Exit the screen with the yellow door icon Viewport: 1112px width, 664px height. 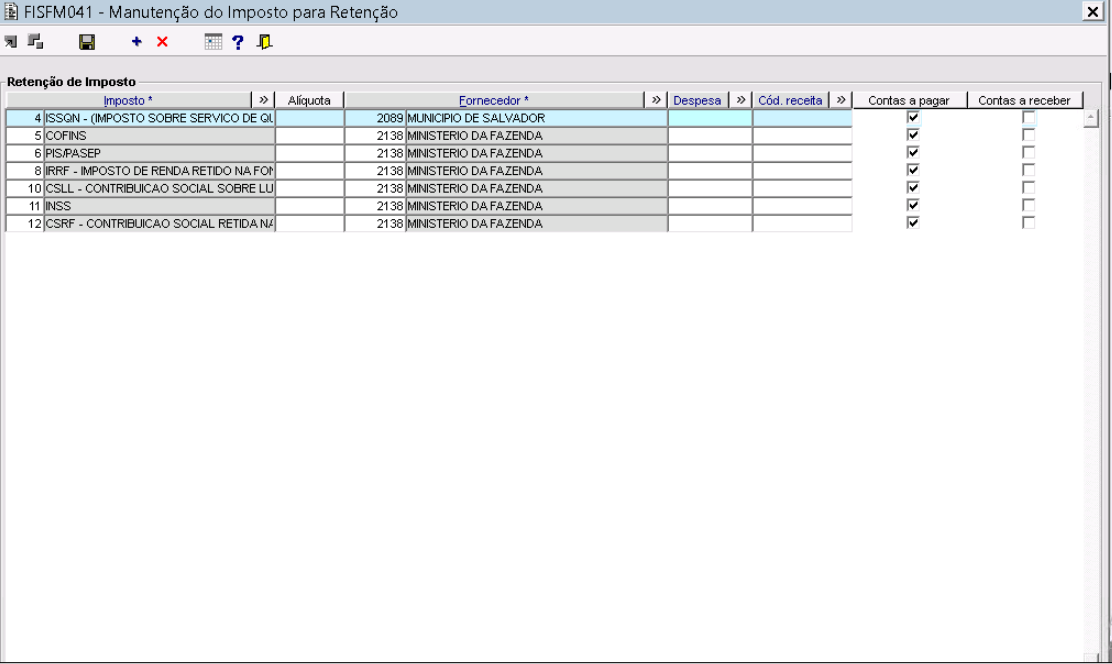[265, 43]
